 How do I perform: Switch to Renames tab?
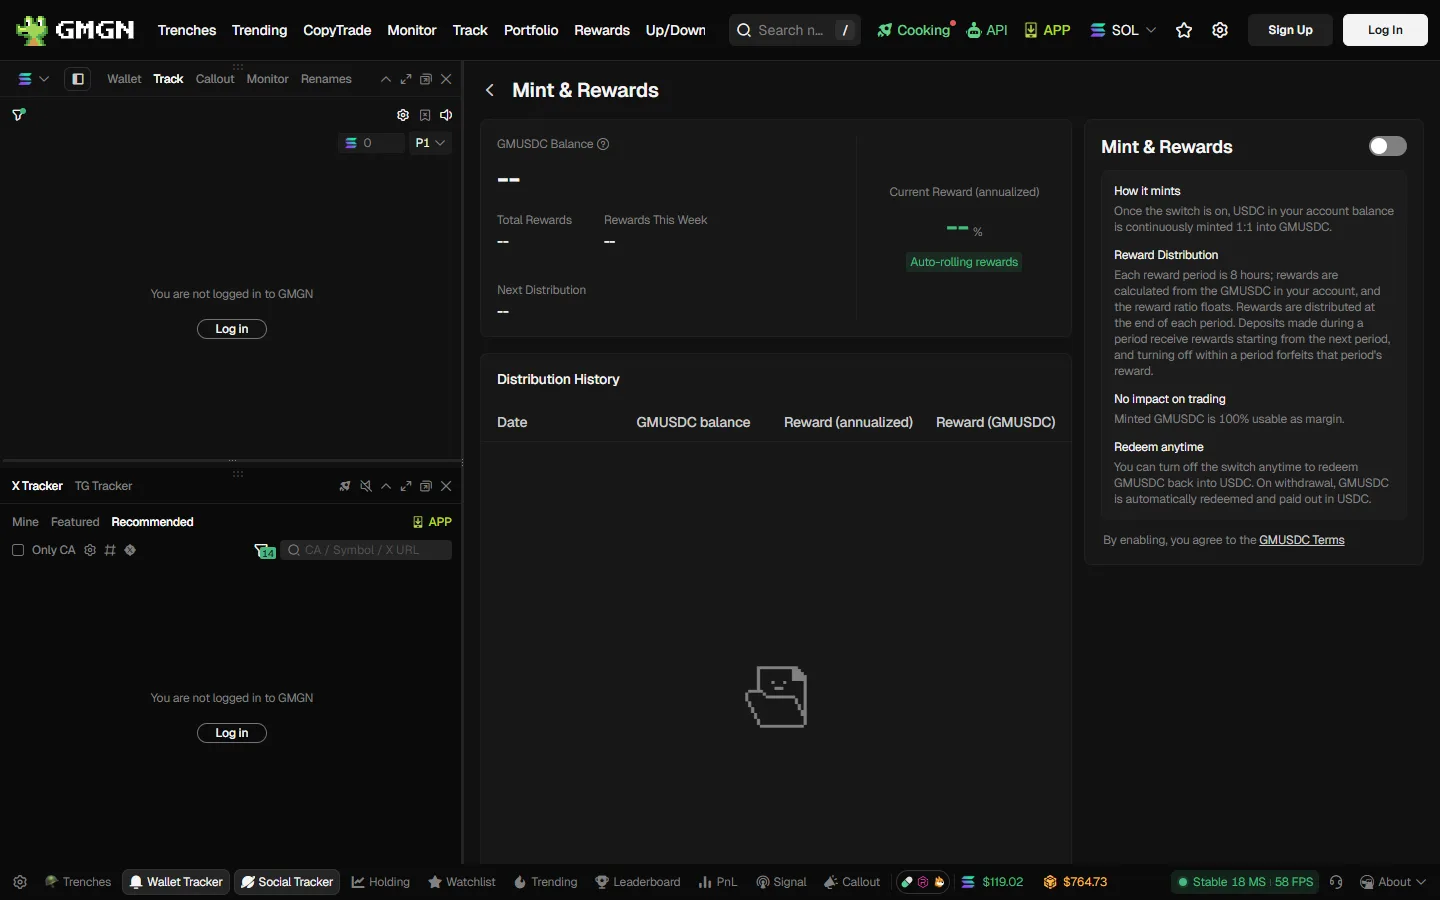coord(326,79)
